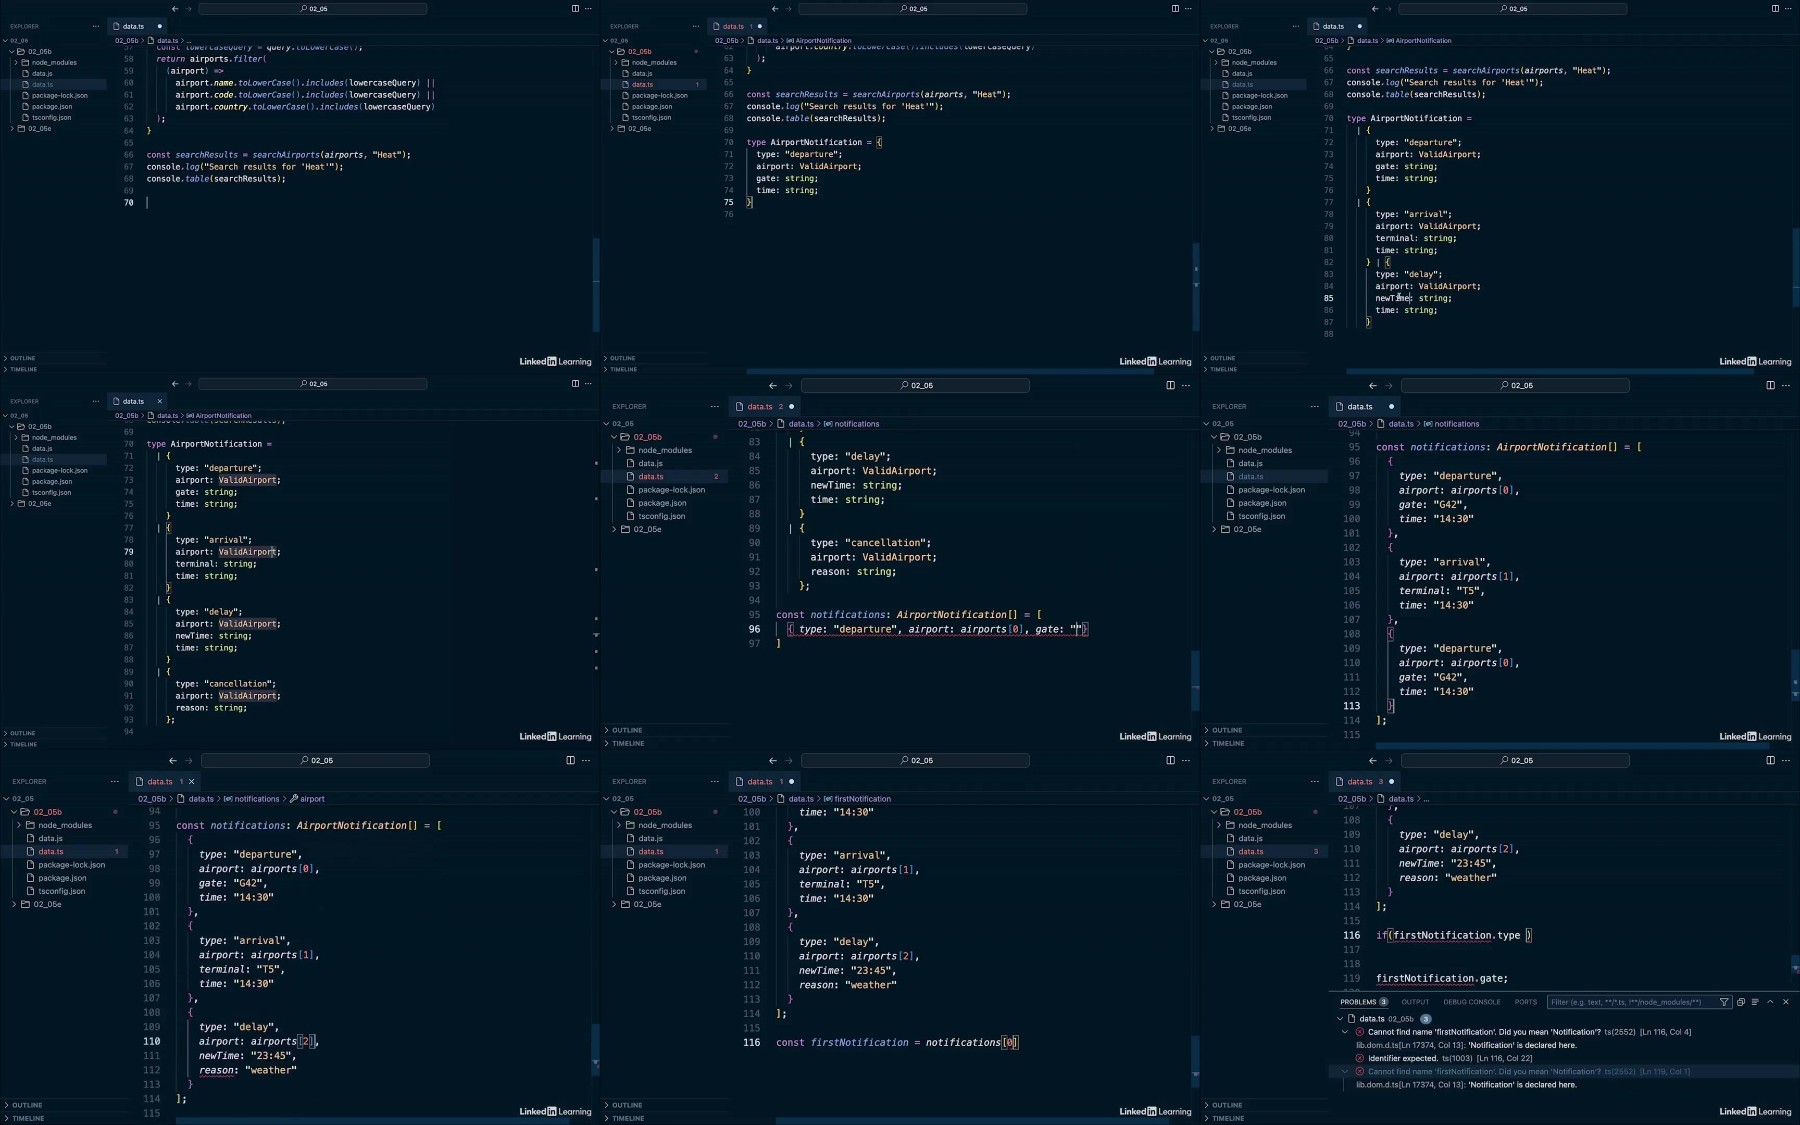Click split editor icon in frame with active line 96
This screenshot has width=1800, height=1125.
click(1170, 385)
